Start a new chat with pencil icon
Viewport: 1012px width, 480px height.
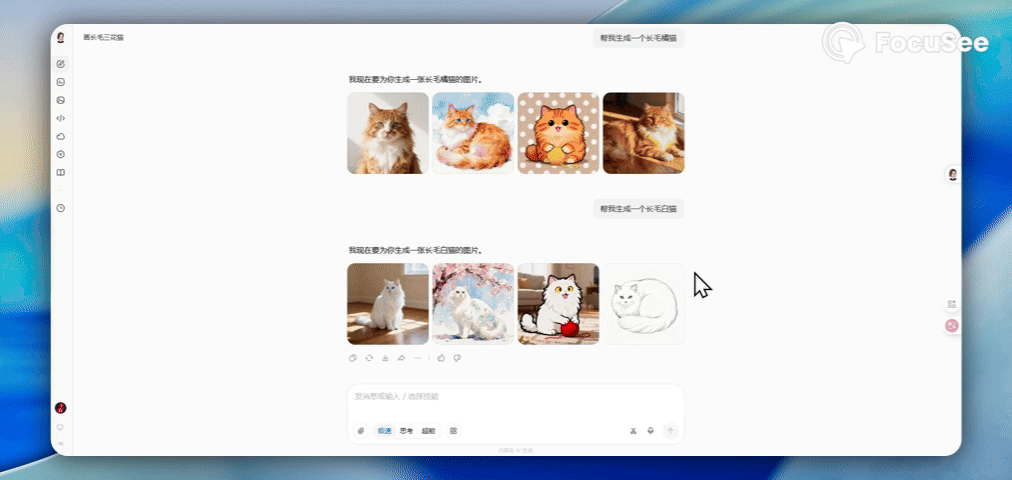point(61,64)
